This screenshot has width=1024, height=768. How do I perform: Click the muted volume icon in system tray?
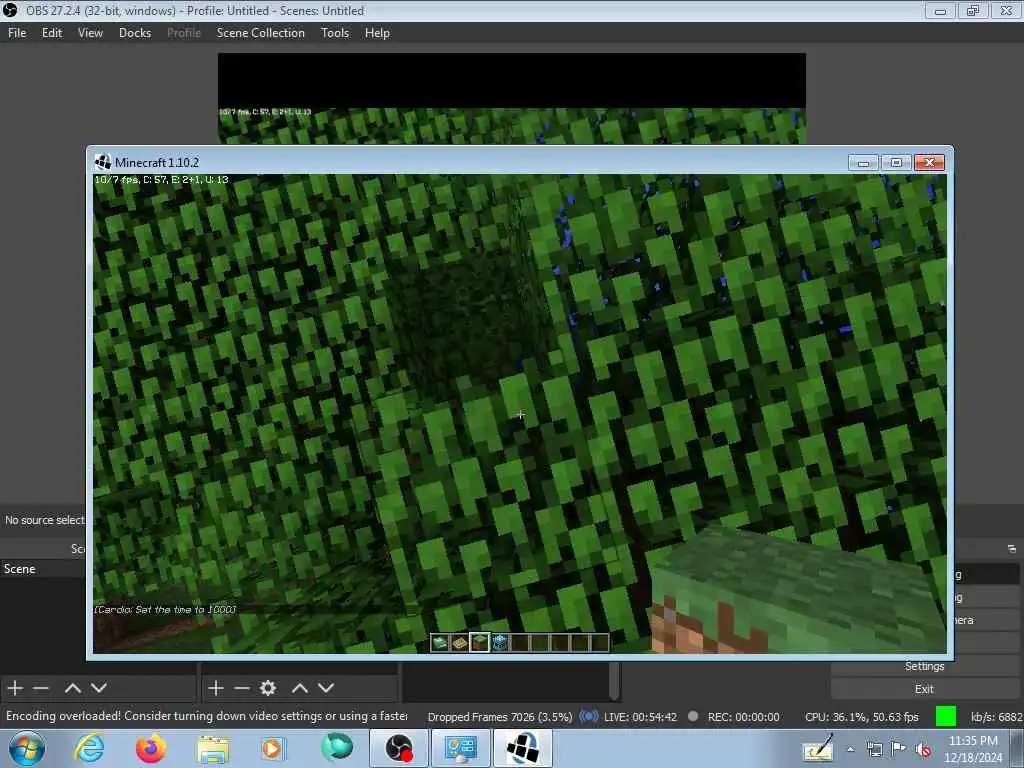click(923, 750)
